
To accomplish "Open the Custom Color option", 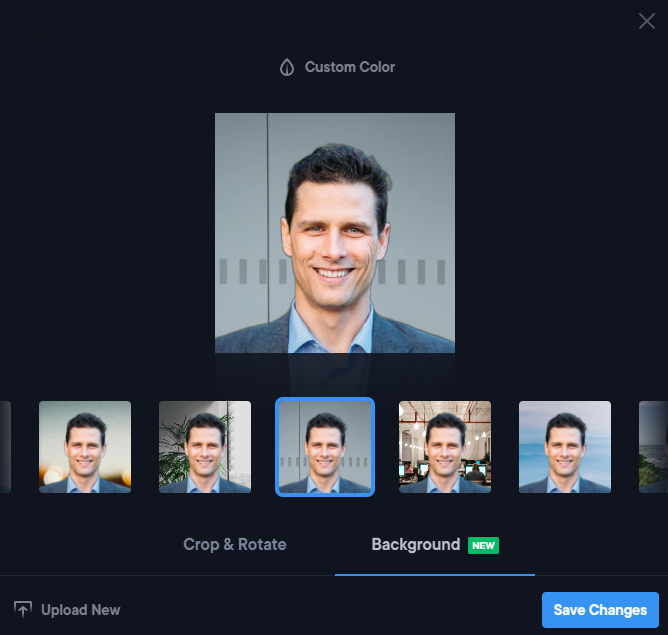I will click(x=337, y=67).
